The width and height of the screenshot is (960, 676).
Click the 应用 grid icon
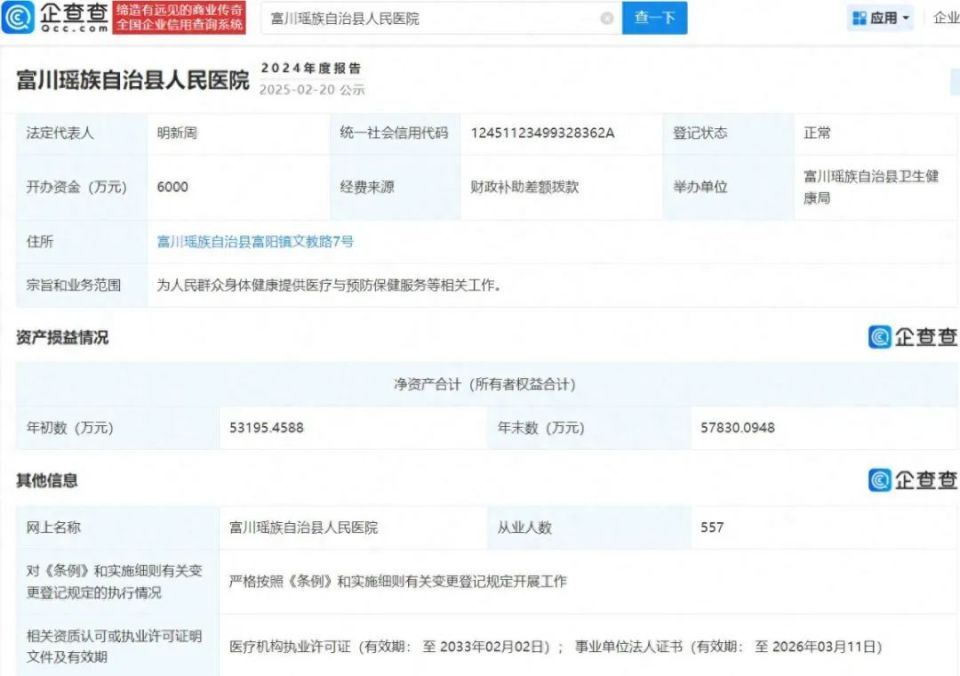coord(859,18)
